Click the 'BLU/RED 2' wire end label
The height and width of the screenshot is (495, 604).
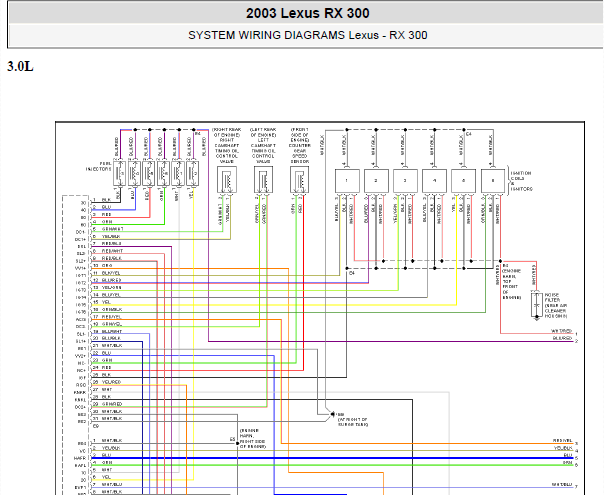pyautogui.click(x=565, y=339)
